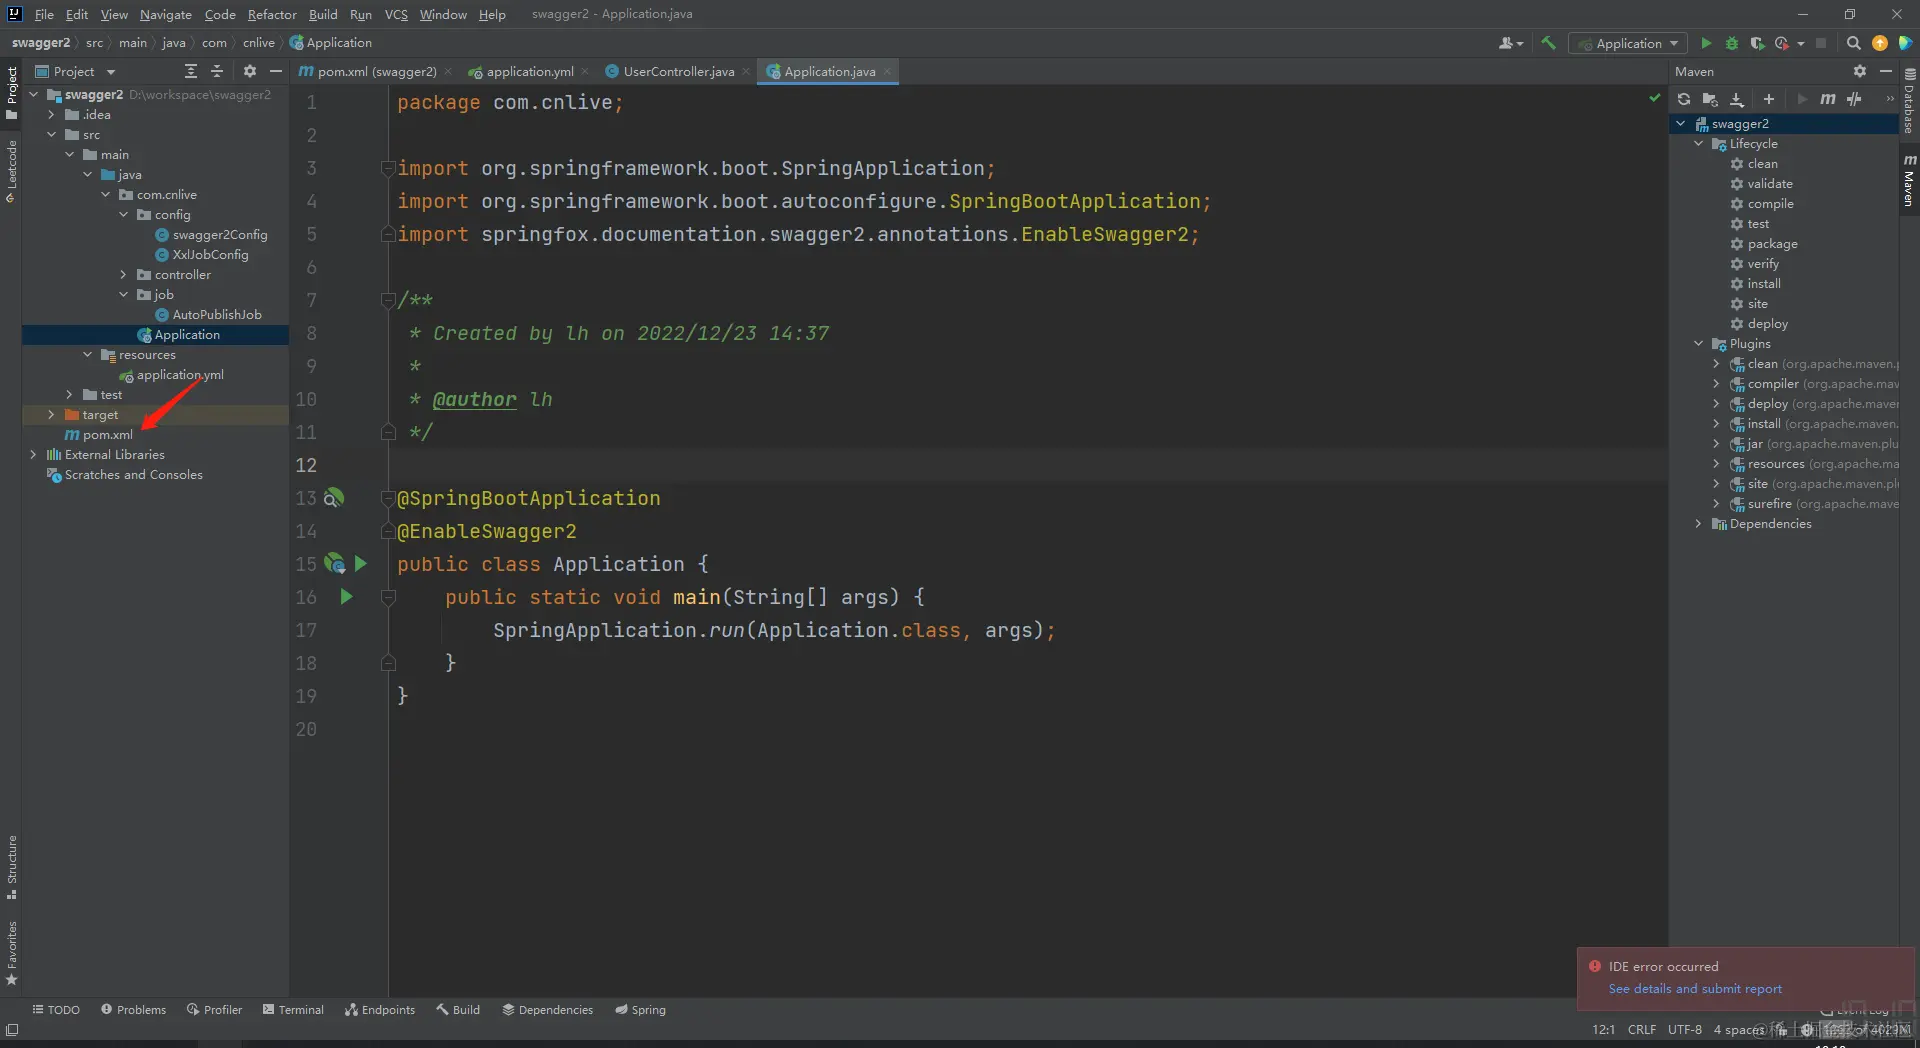
Task: Open See details and submit report link
Action: point(1695,989)
